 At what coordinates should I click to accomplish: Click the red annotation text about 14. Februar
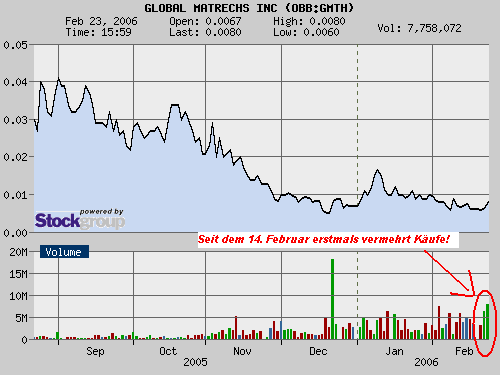pyautogui.click(x=323, y=239)
